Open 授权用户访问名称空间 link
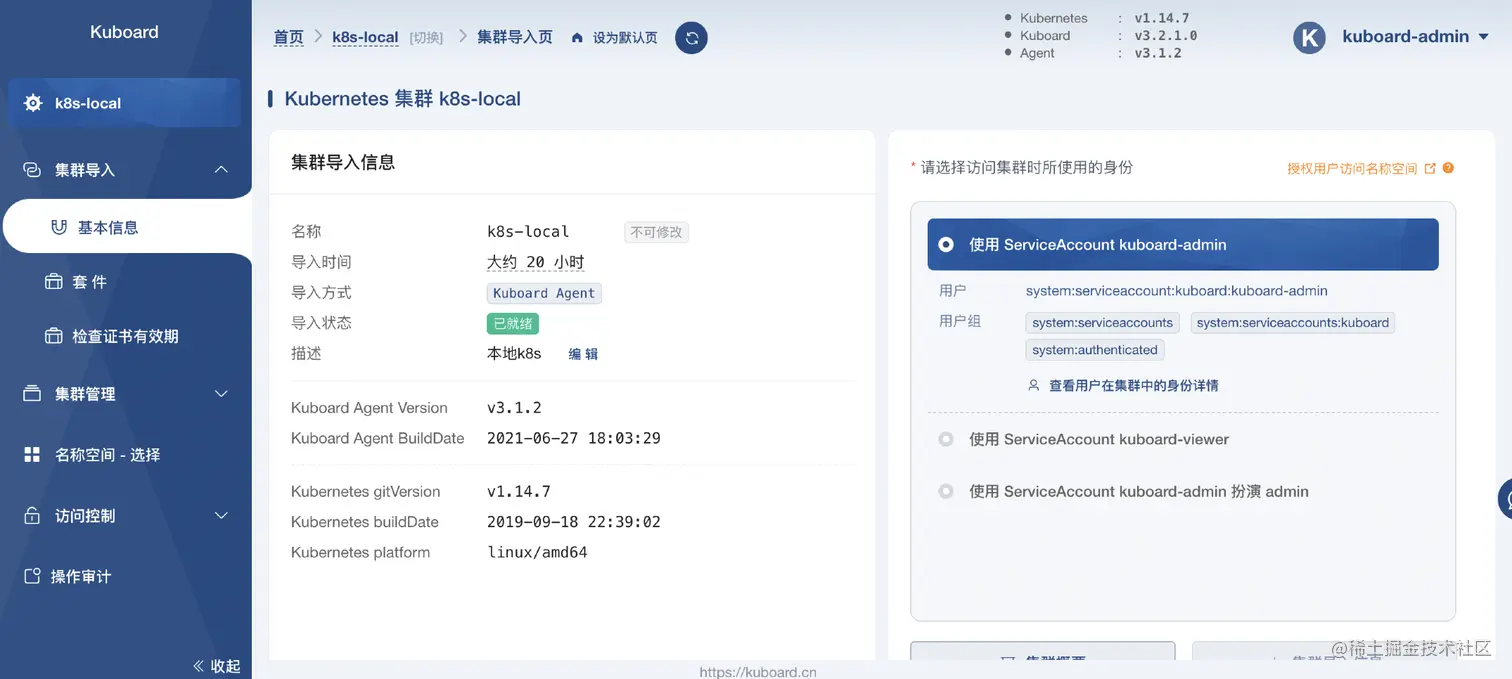 tap(1352, 168)
